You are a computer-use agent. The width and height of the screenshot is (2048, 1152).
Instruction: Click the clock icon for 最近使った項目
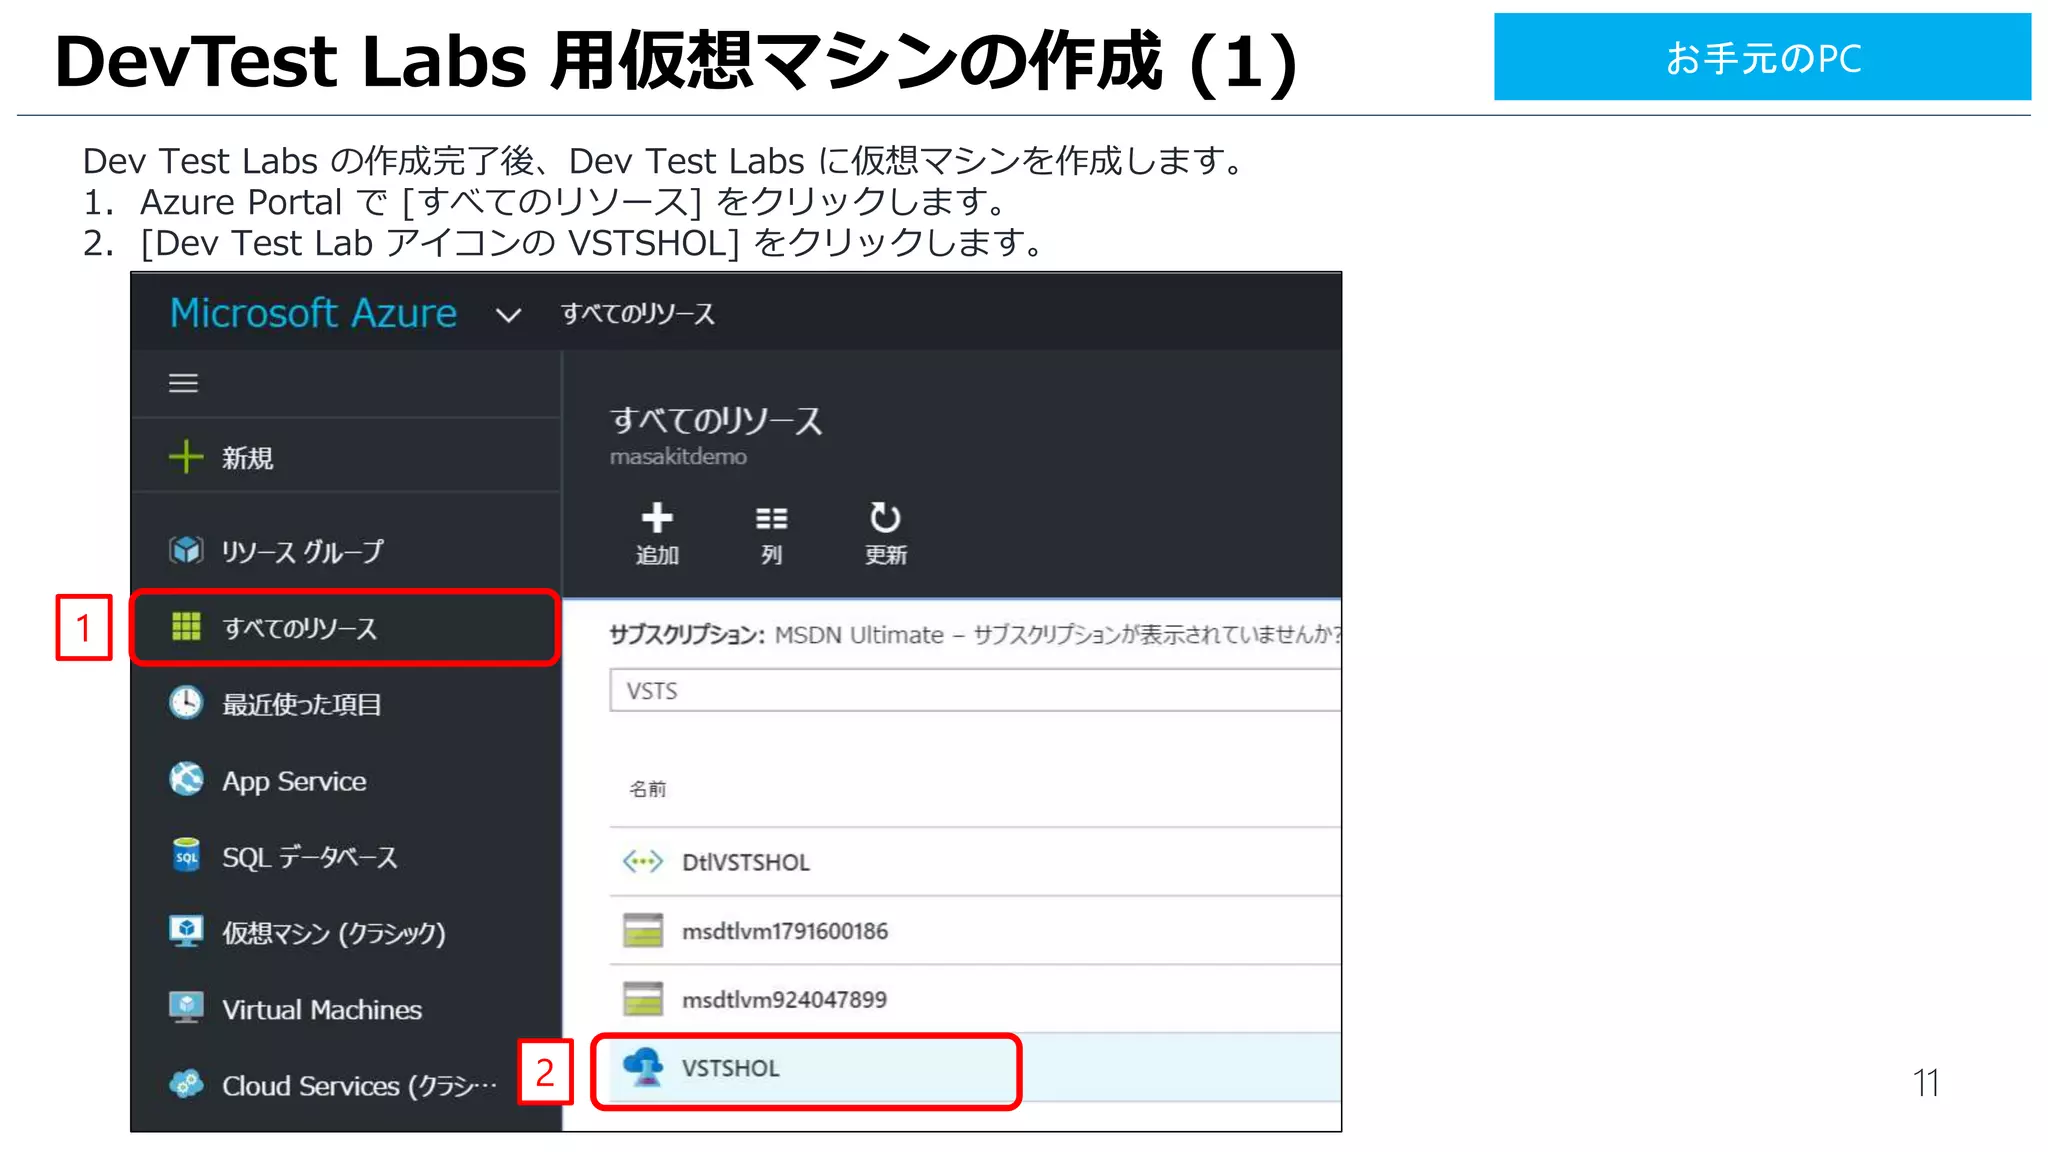[186, 703]
